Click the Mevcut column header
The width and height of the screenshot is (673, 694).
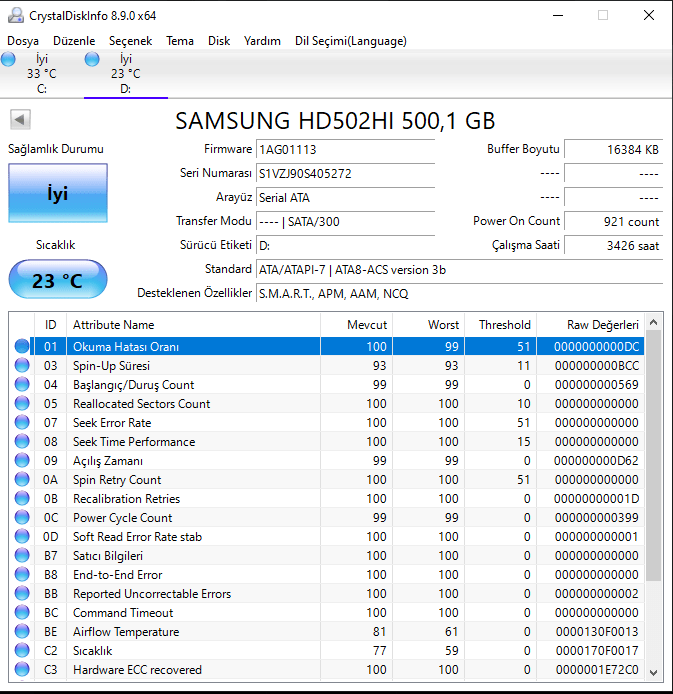tap(357, 325)
